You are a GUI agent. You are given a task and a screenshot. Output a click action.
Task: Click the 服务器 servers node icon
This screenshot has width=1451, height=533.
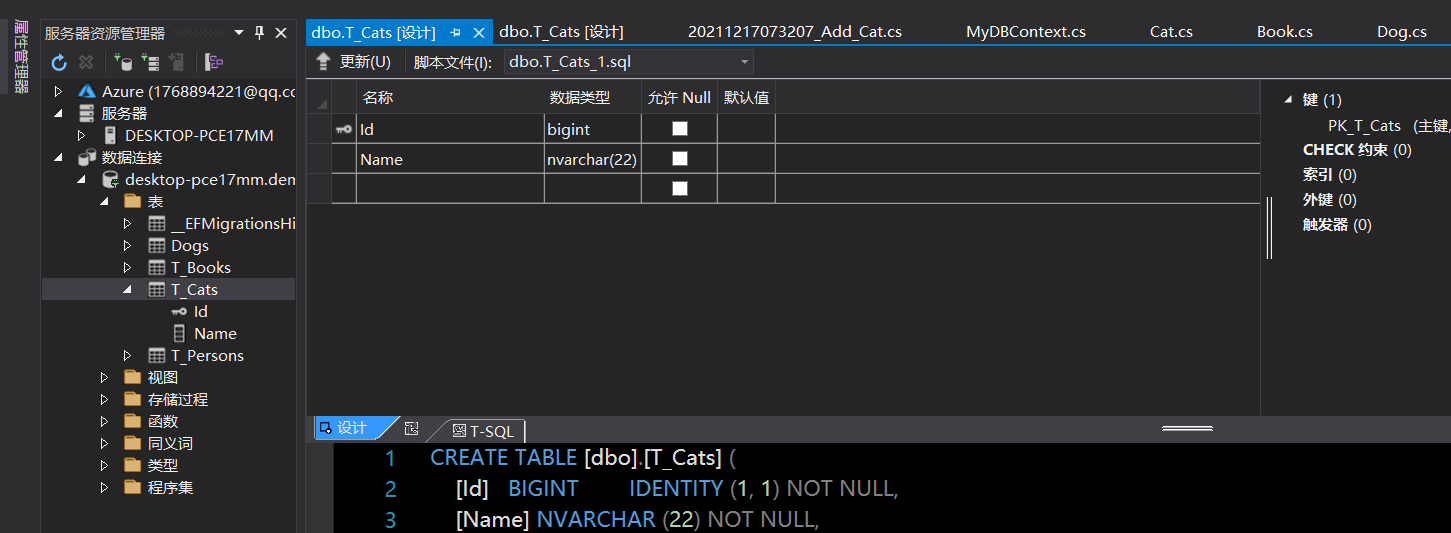[x=87, y=114]
